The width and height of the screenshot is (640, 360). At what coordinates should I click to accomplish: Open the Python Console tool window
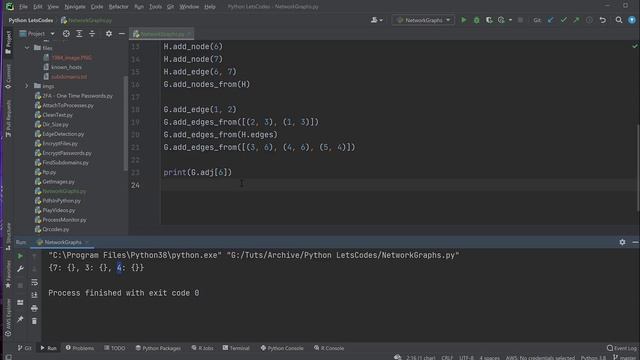tap(282, 348)
